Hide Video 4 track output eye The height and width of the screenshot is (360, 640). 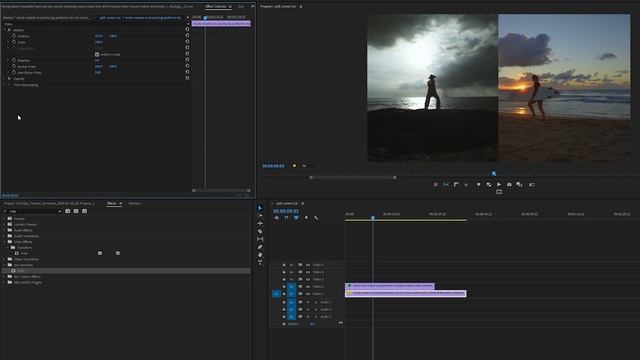pyautogui.click(x=308, y=272)
